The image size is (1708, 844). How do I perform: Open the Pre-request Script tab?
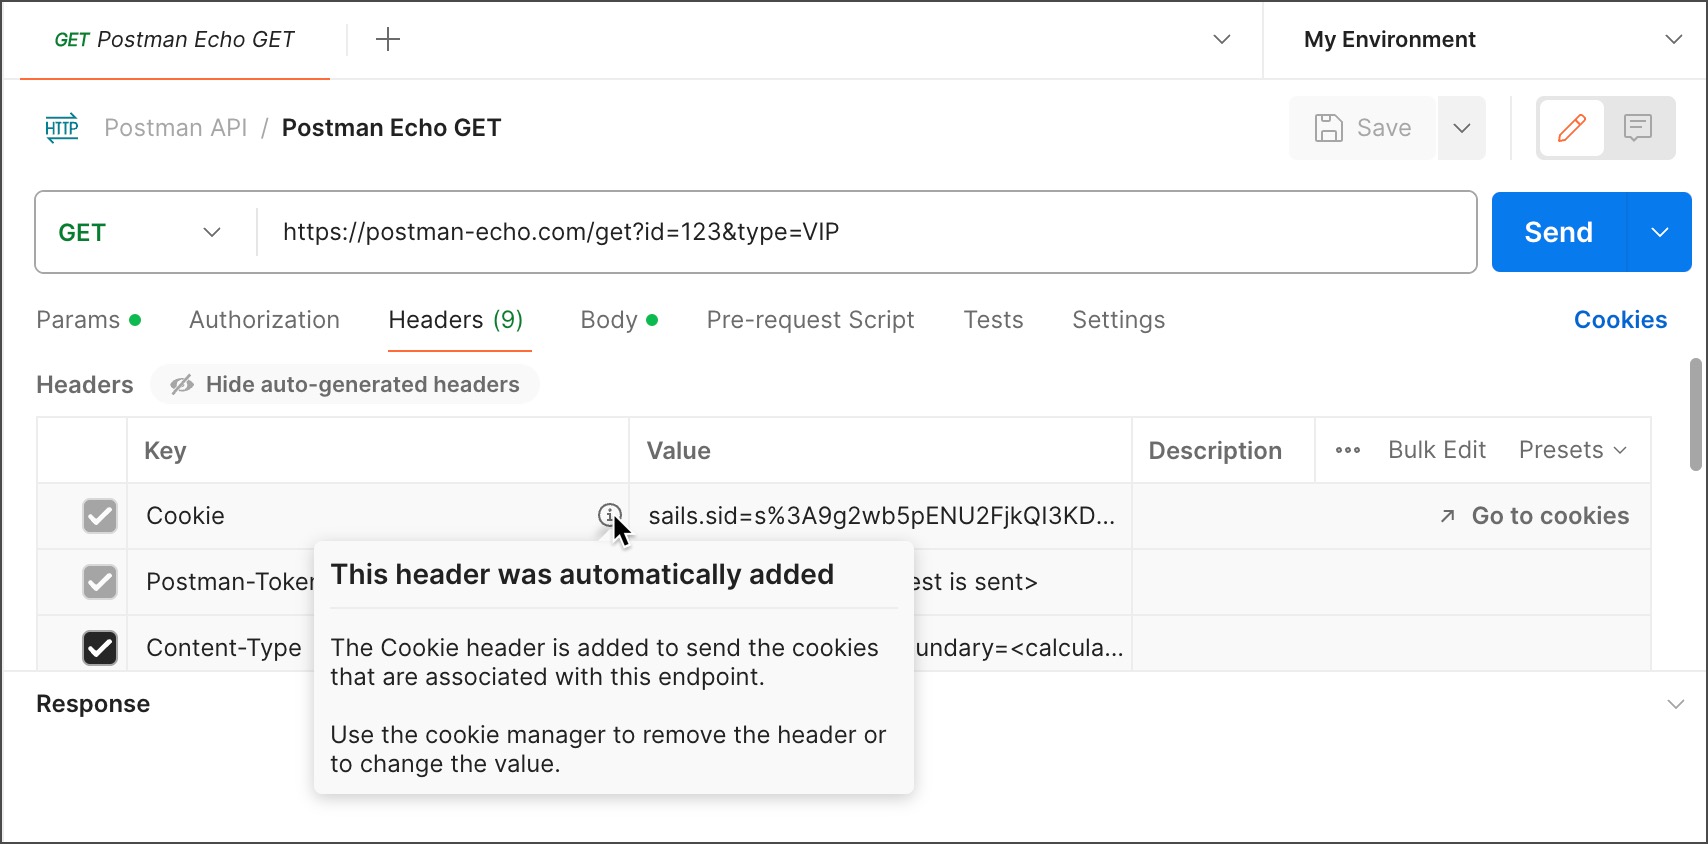[810, 320]
